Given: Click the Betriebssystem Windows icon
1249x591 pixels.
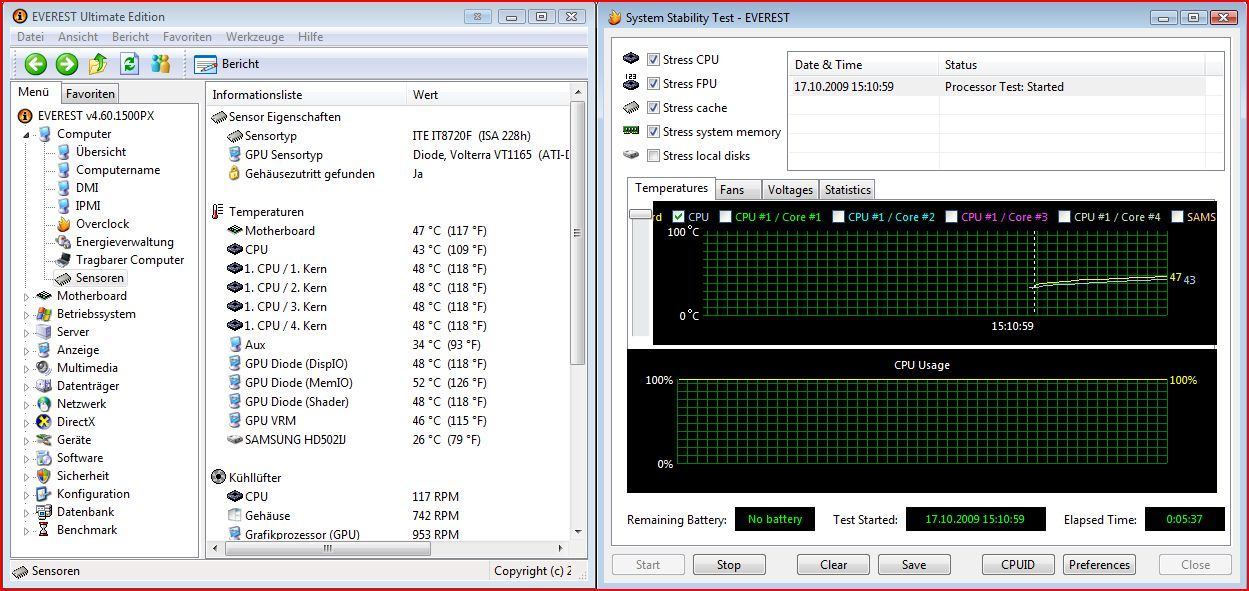Looking at the screenshot, I should click(44, 314).
